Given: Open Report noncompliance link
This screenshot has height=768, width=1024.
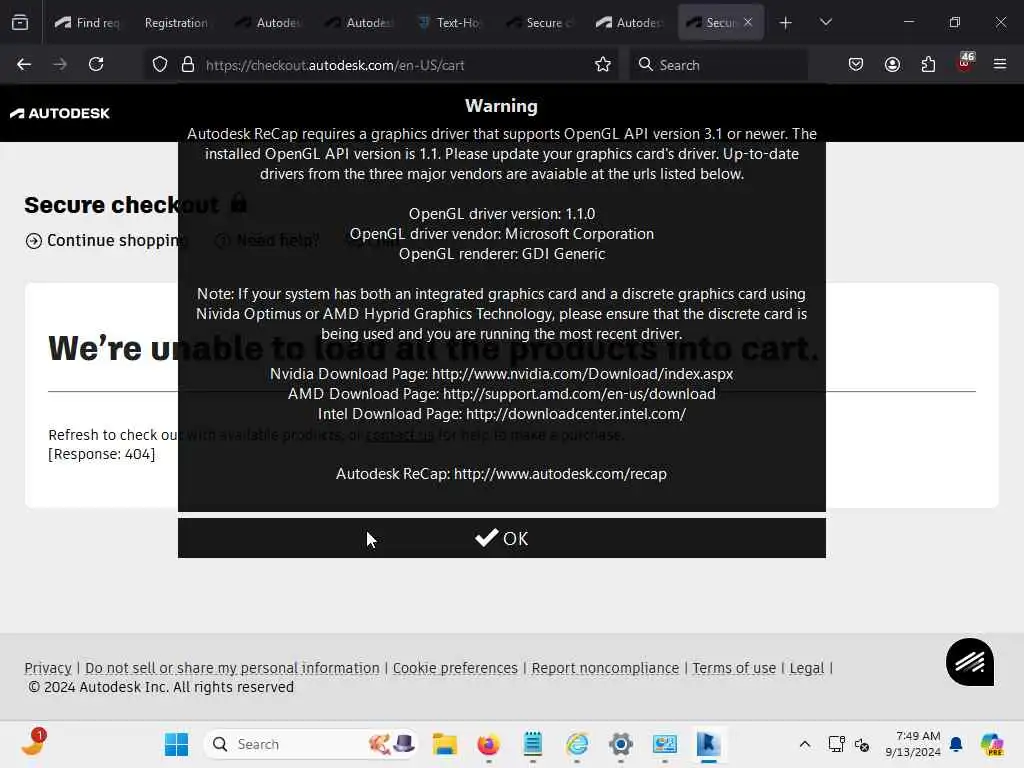Looking at the screenshot, I should [605, 668].
